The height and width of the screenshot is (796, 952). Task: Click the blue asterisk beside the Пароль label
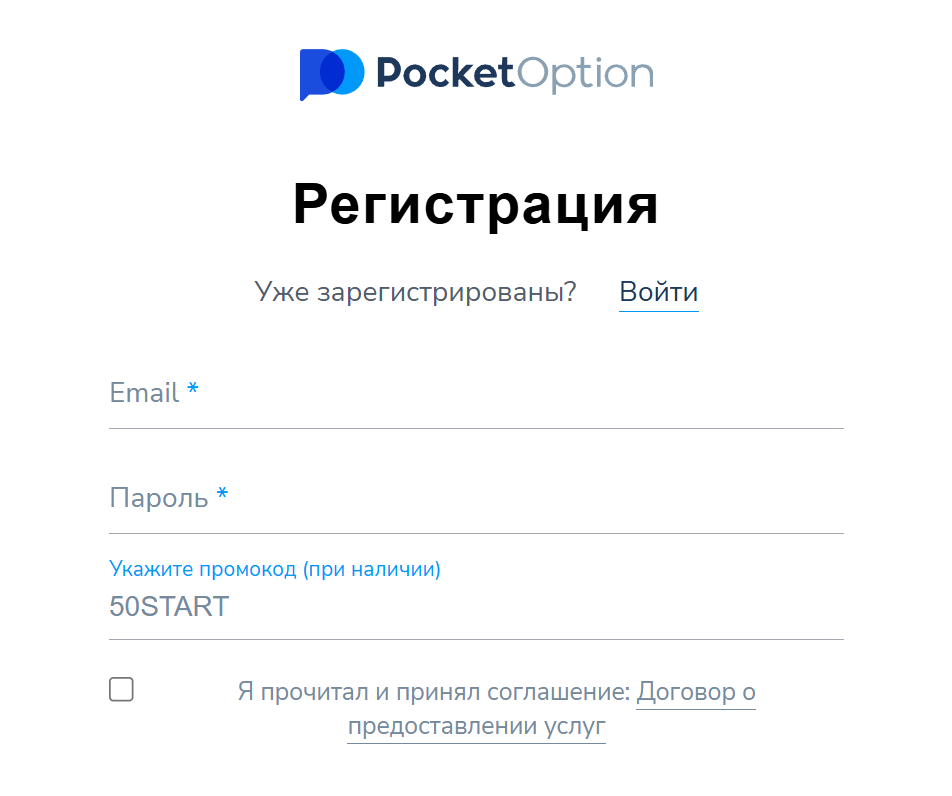coord(222,495)
